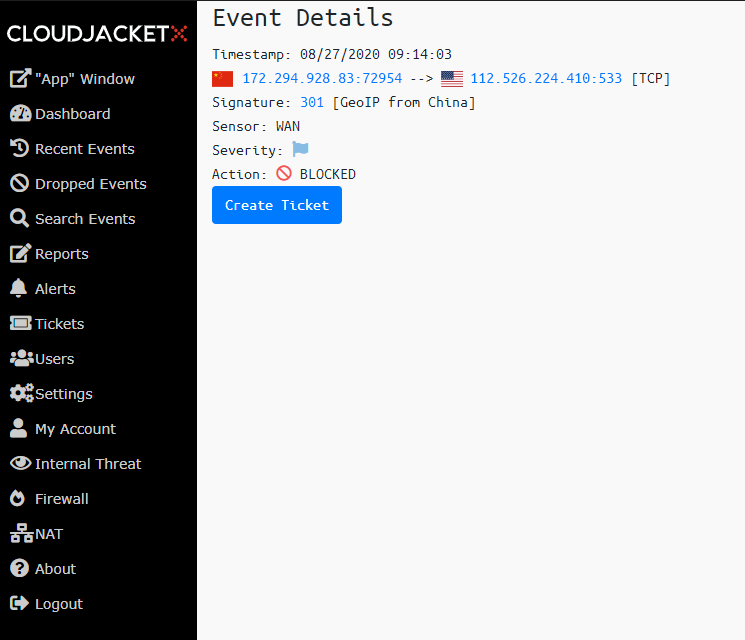Click the Dashboard gauge icon
Screen dimensions: 745x640
point(20,114)
